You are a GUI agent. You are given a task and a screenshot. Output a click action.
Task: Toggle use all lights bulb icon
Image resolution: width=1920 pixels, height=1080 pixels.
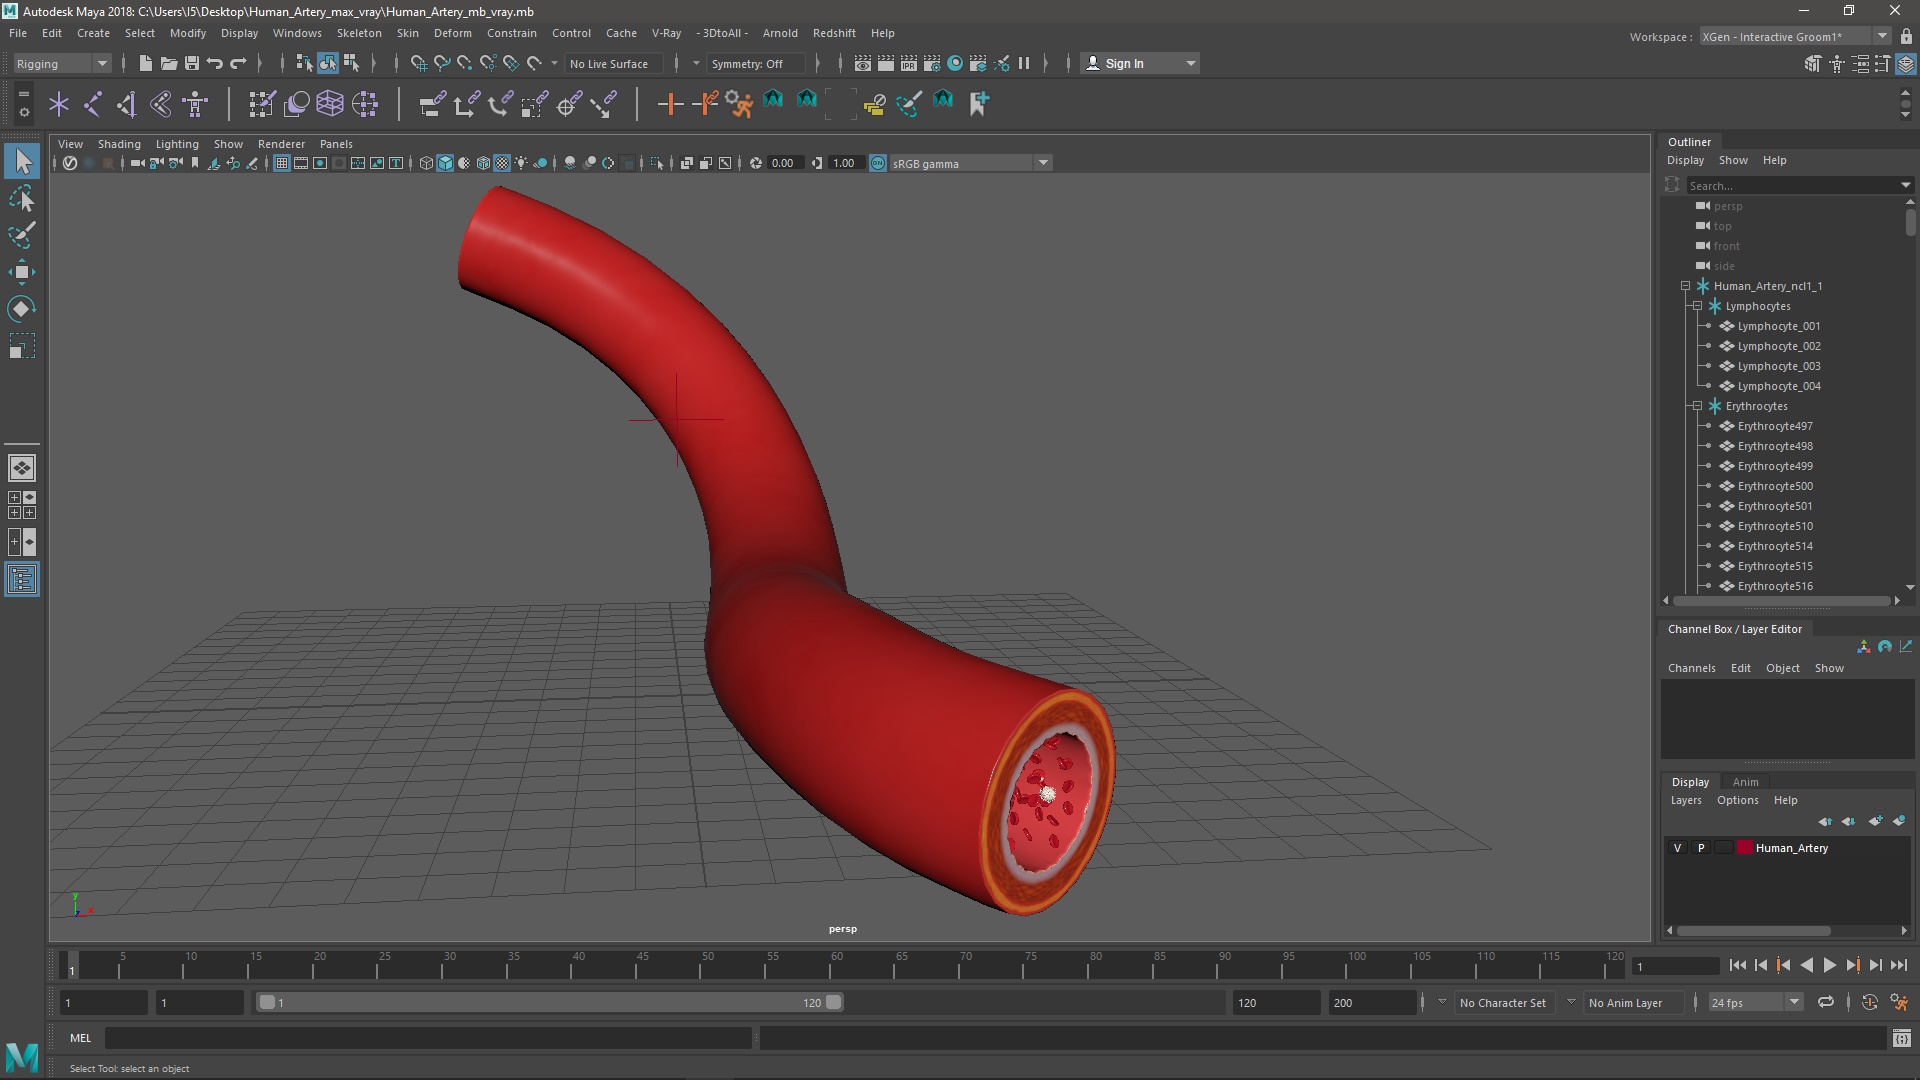tap(521, 163)
